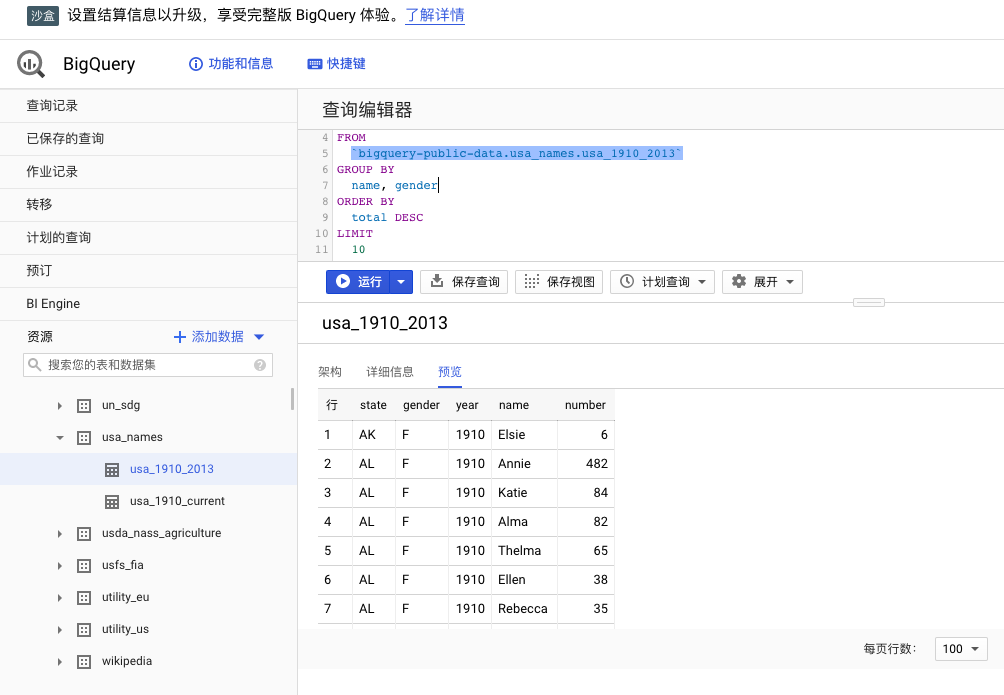Click the utility_us dataset icon
Viewport: 1004px width, 695px height.
click(84, 630)
